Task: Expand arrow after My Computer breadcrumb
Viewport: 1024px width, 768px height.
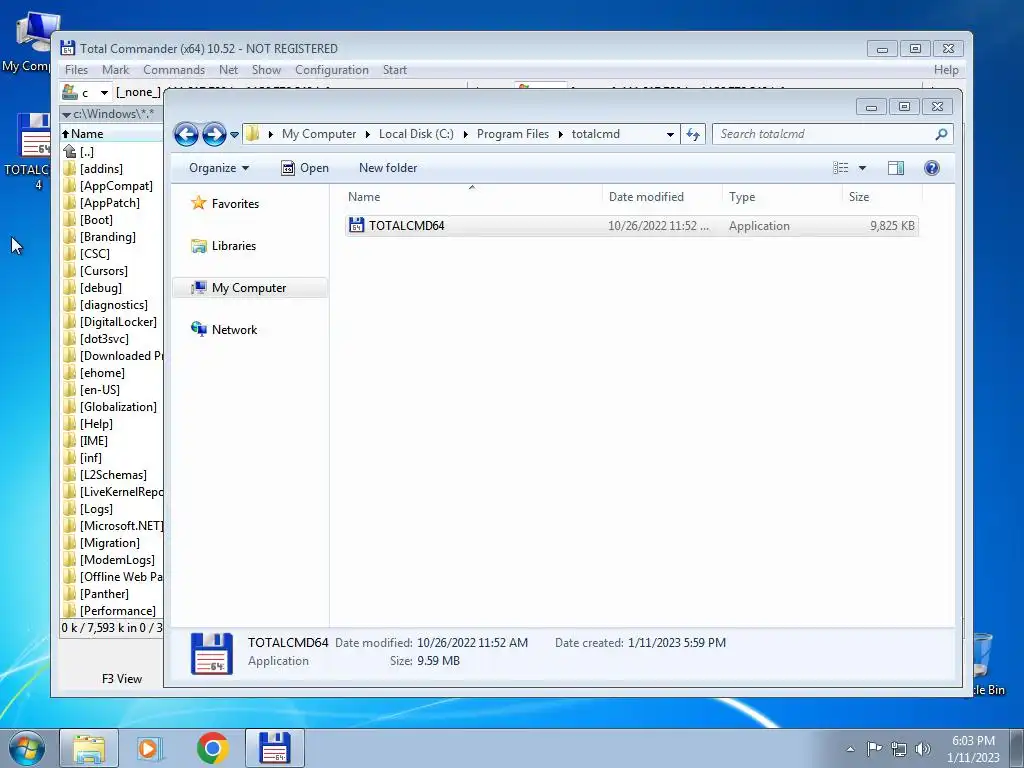Action: (367, 135)
